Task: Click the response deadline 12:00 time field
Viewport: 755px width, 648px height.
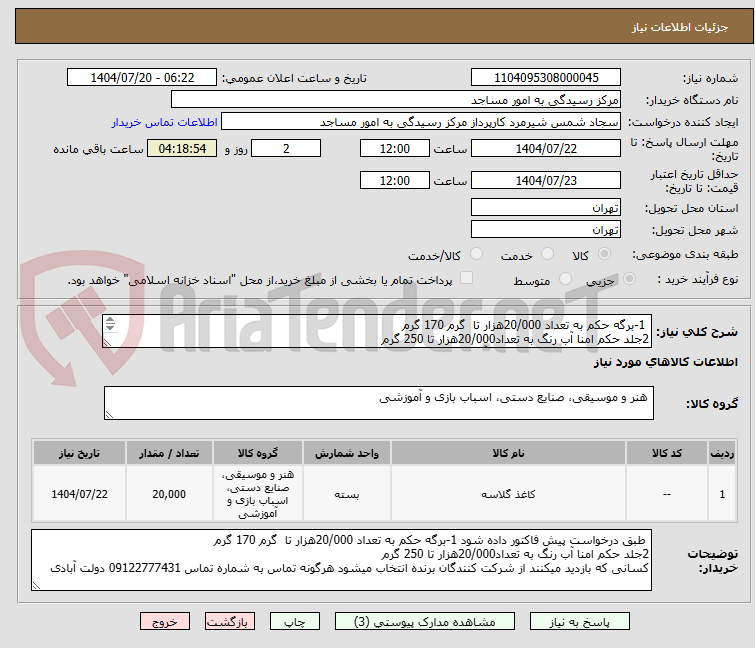Action: point(394,148)
